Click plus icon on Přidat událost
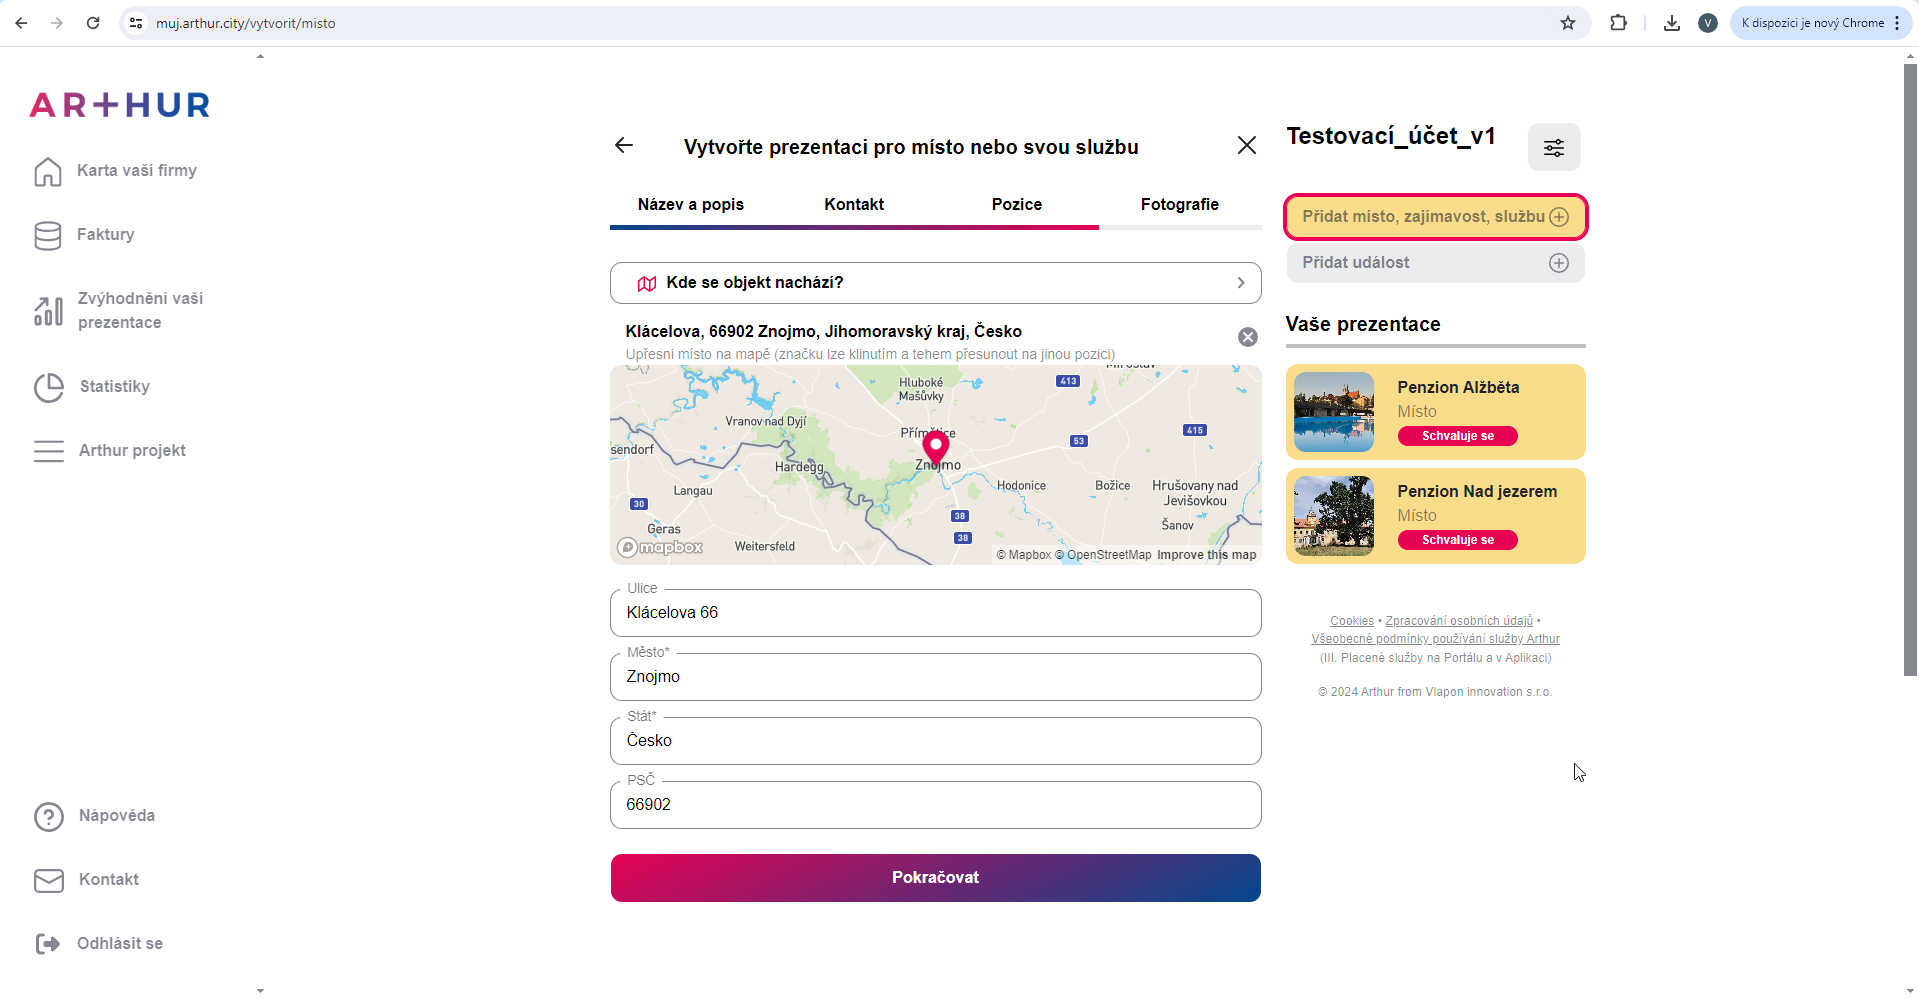Screen dimensions: 1919x999 click(x=1558, y=263)
